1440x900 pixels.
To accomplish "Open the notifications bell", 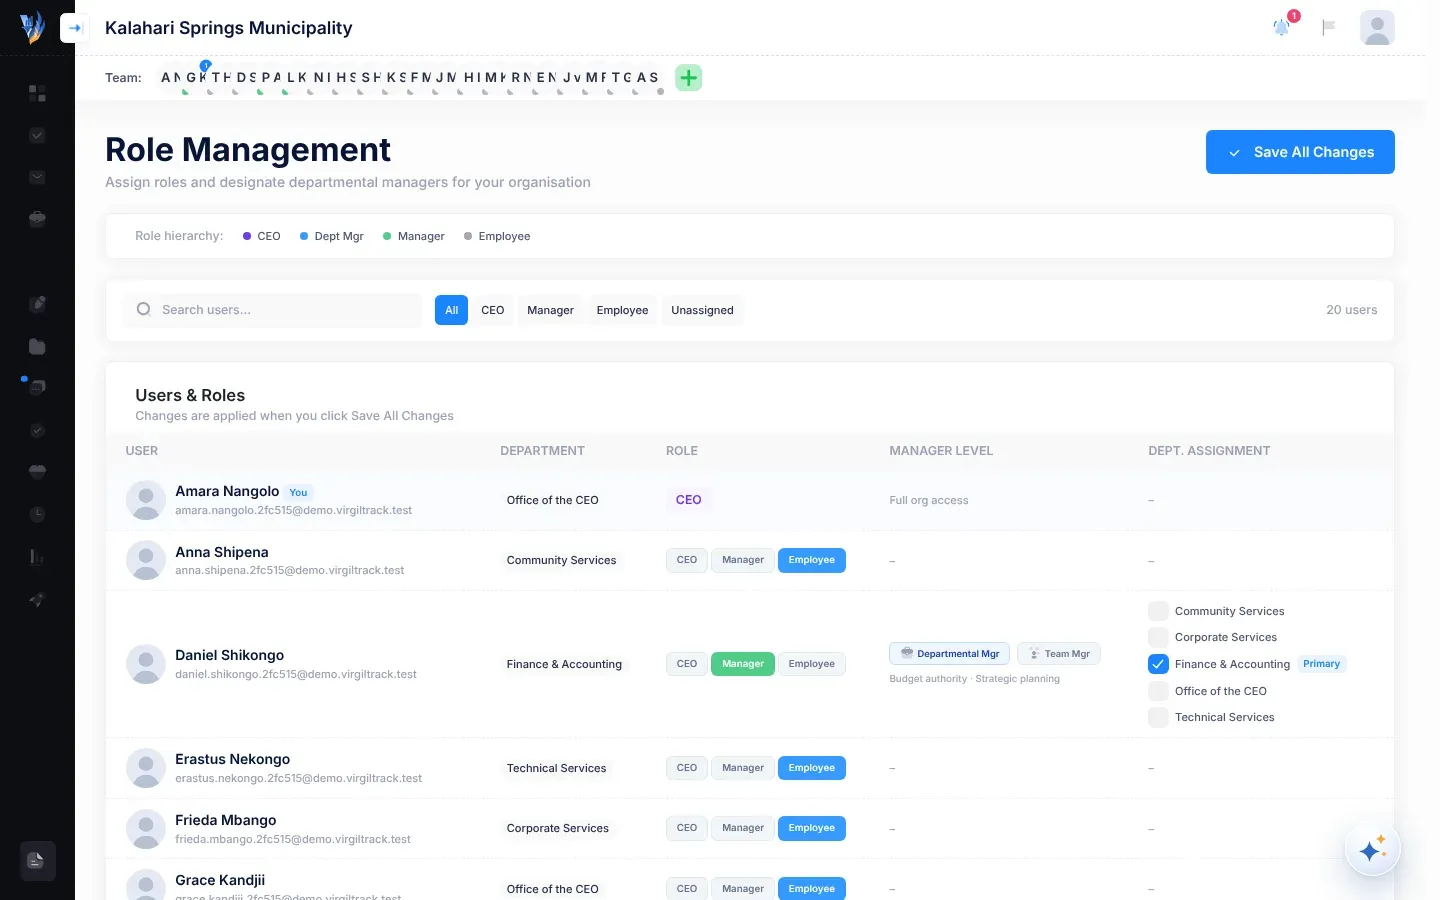I will (1281, 27).
